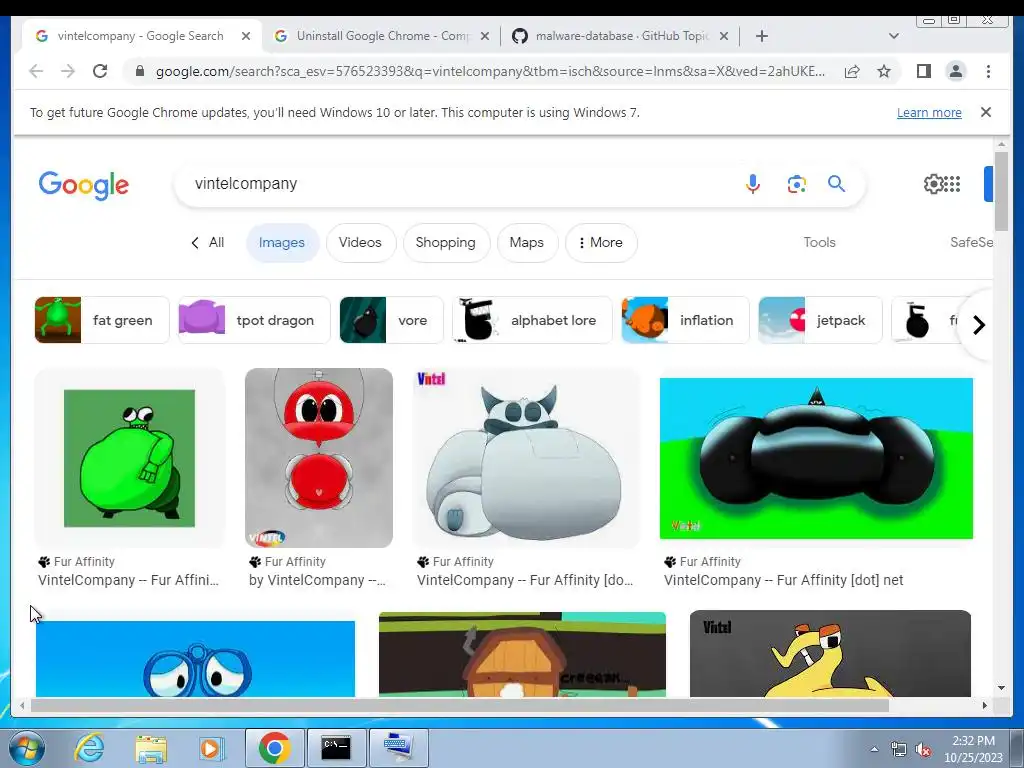Start voice search with the microphone icon
This screenshot has width=1024, height=768.
pyautogui.click(x=752, y=184)
